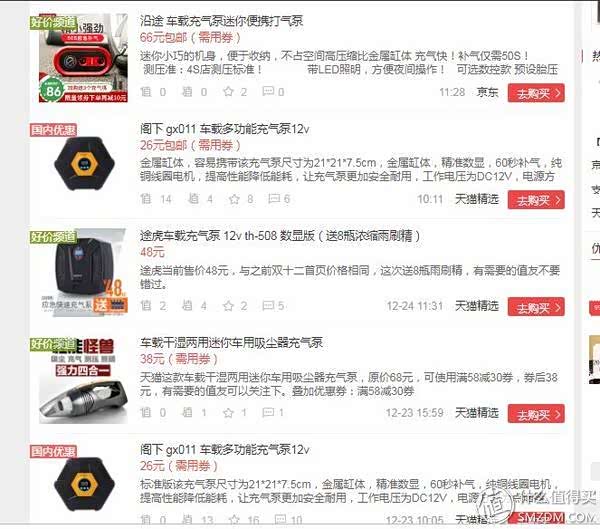Viewport: 600px width, 529px height.
Task: Click not-worth icon with 4 votes on gx011
Action: pos(193,199)
